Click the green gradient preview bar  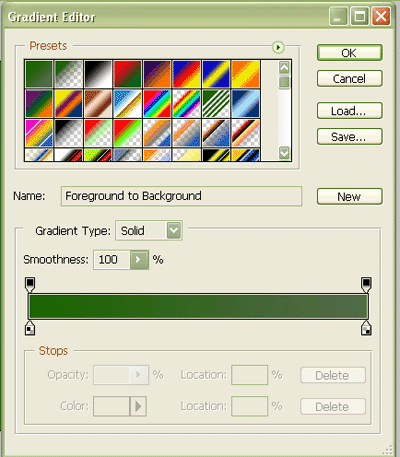[198, 306]
